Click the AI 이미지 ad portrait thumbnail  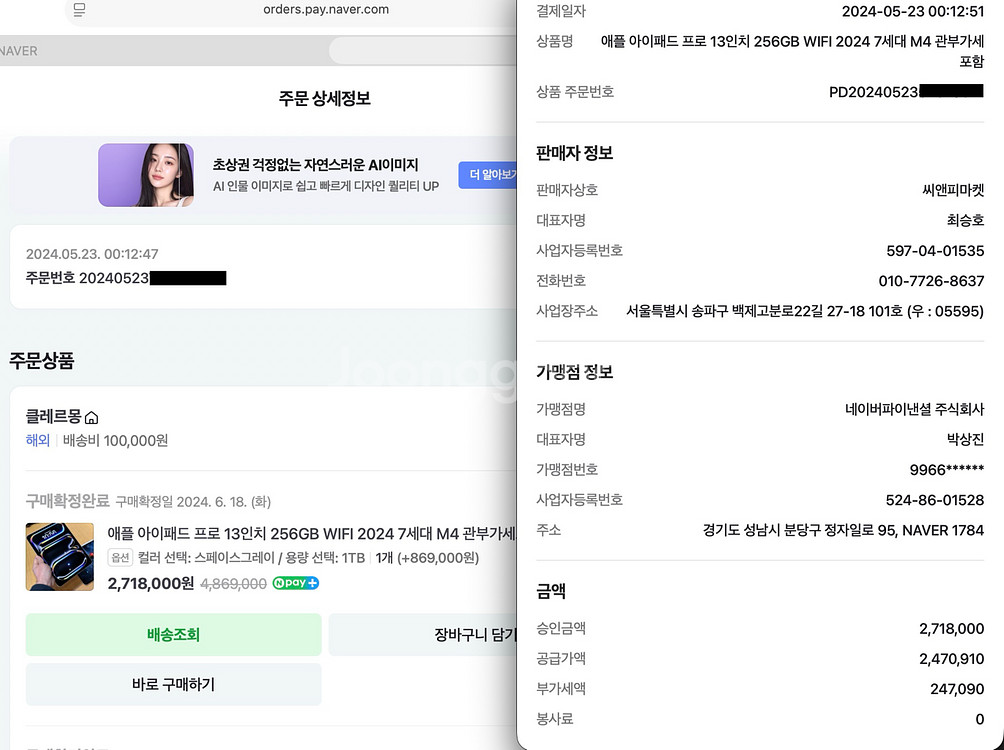tap(146, 175)
